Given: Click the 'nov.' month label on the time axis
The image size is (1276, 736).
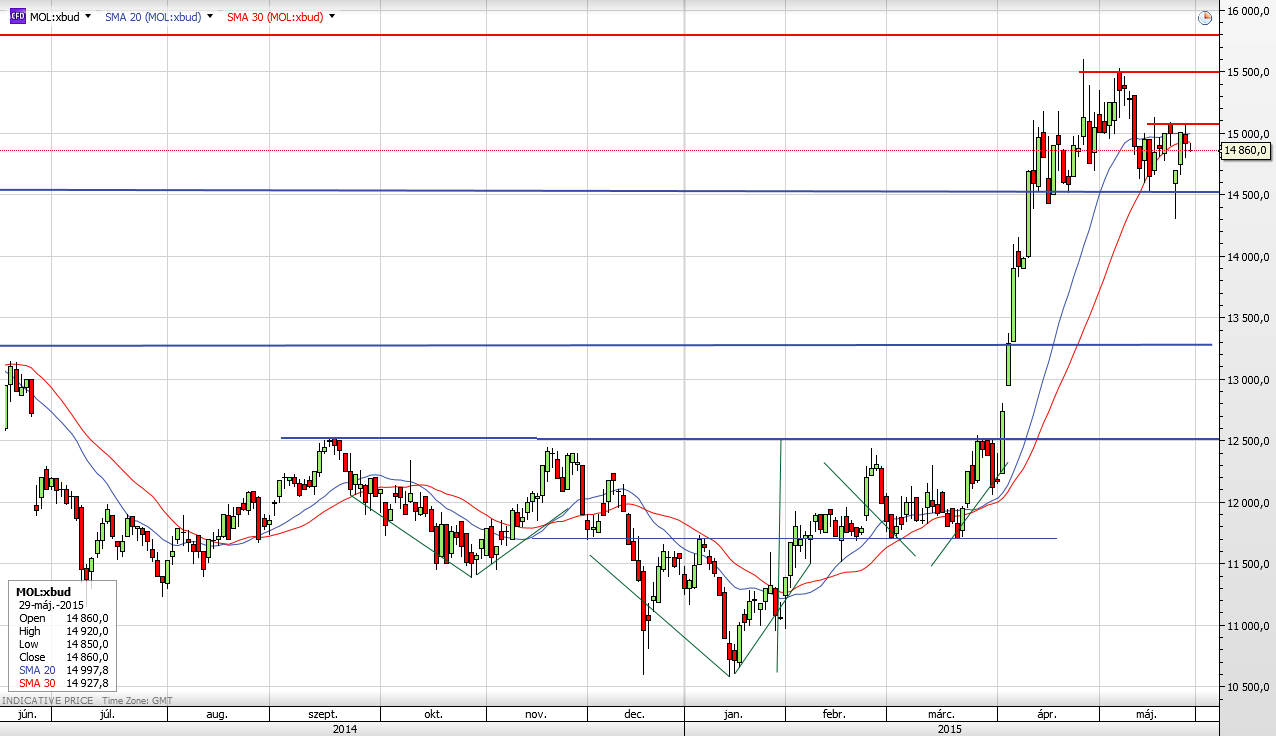Looking at the screenshot, I should 535,715.
